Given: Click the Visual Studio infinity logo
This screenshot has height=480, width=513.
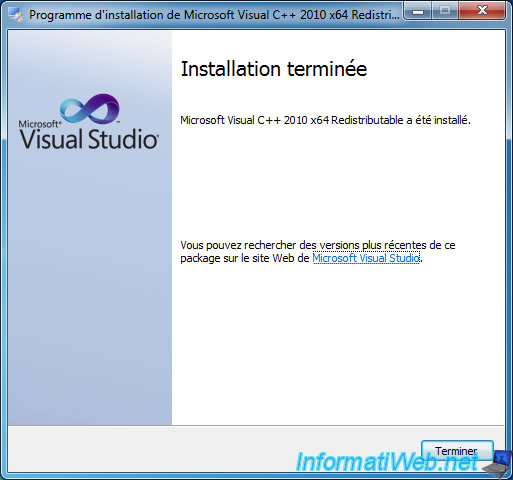Looking at the screenshot, I should pyautogui.click(x=90, y=108).
